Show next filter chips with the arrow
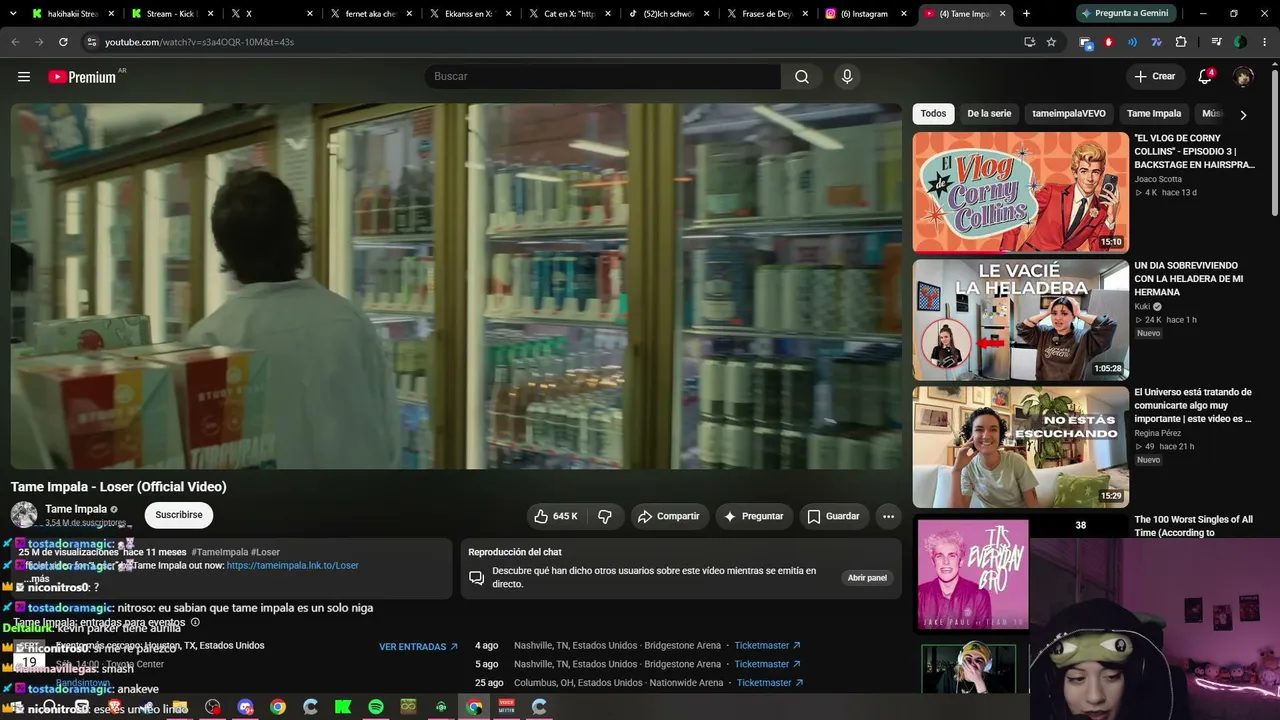The height and width of the screenshot is (720, 1280). (x=1243, y=115)
